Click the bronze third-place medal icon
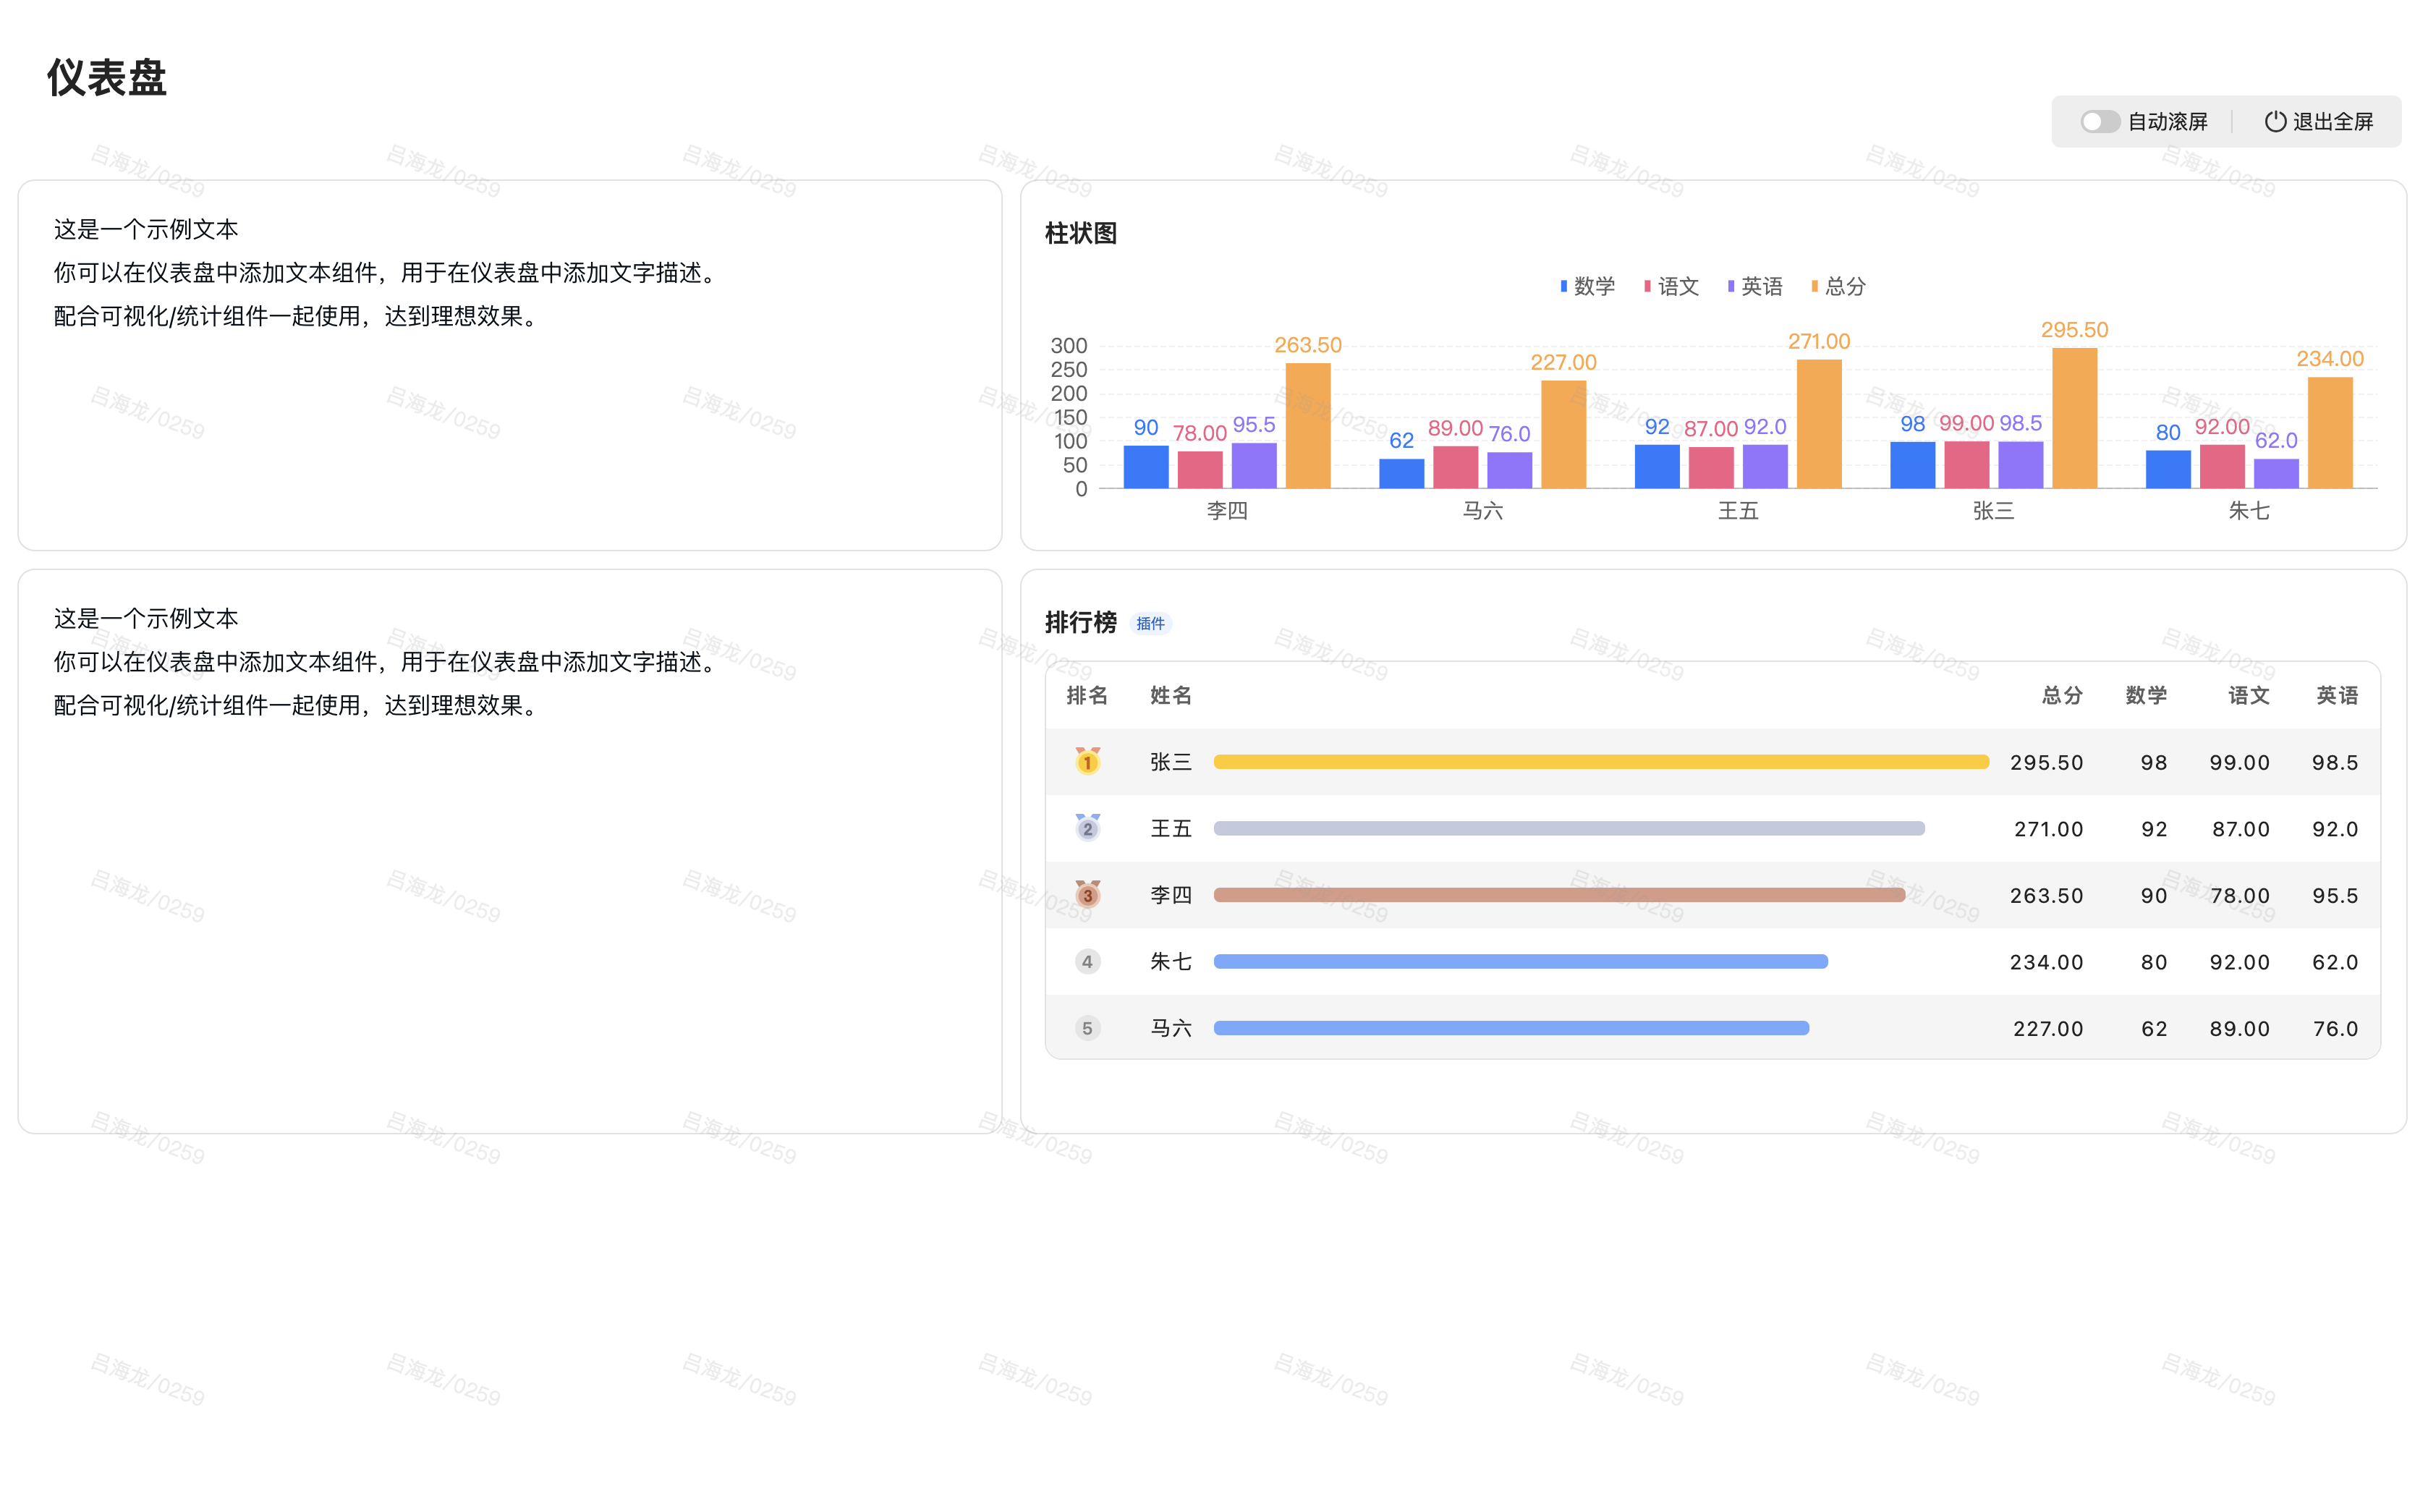This screenshot has width=2428, height=1512. tap(1087, 894)
